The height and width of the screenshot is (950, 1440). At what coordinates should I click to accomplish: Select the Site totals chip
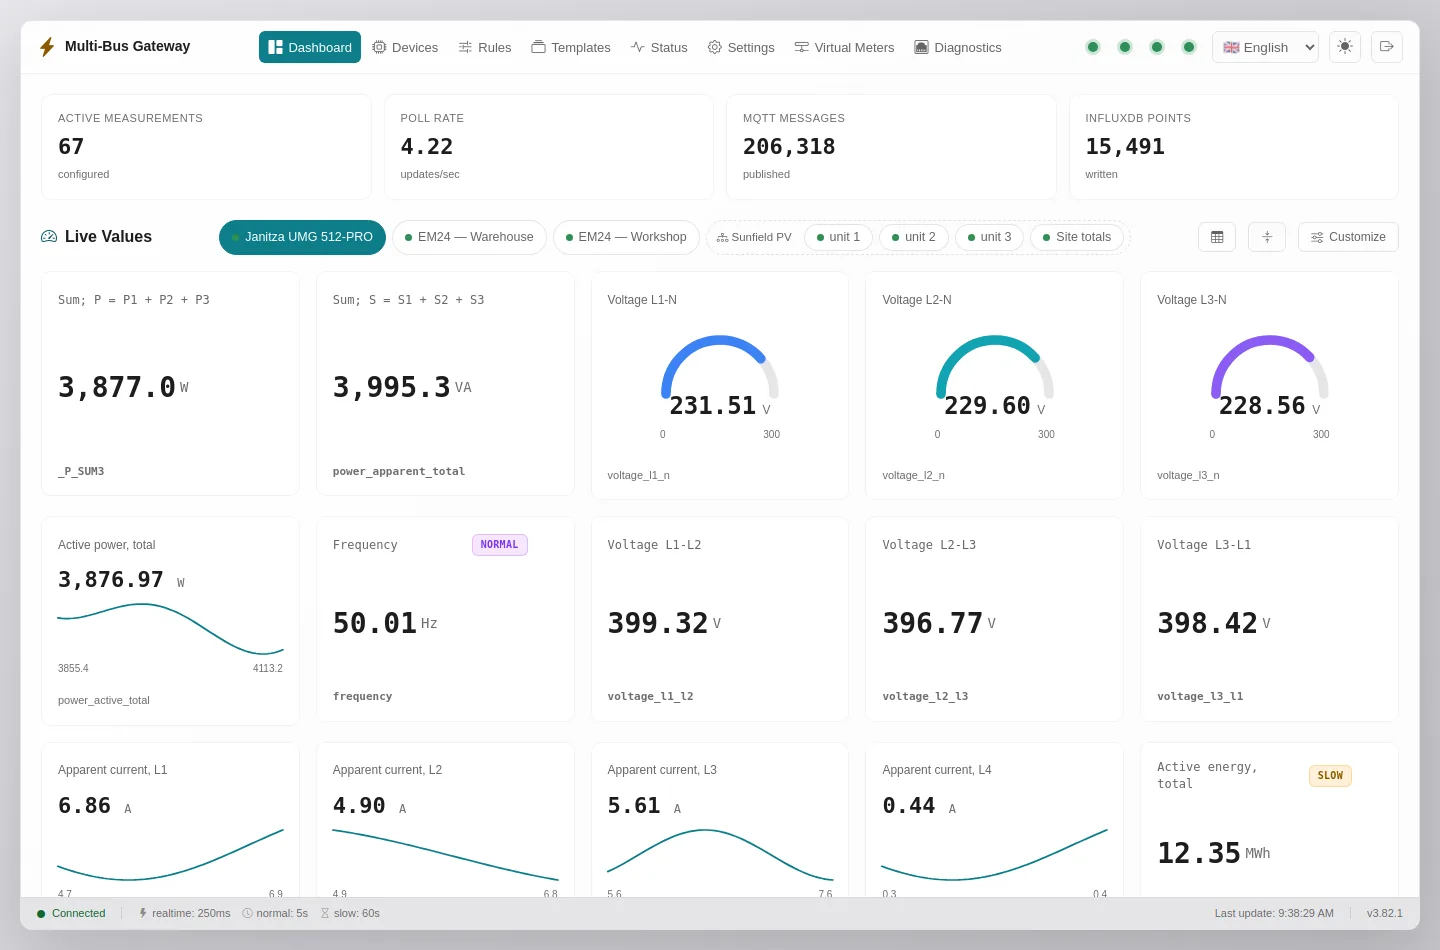click(1077, 237)
